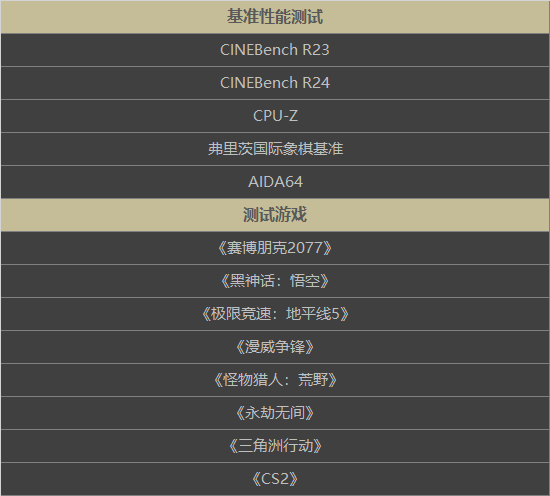The image size is (550, 496).
Task: Select 《怪物猎人：荒野》 row
Action: (275, 380)
